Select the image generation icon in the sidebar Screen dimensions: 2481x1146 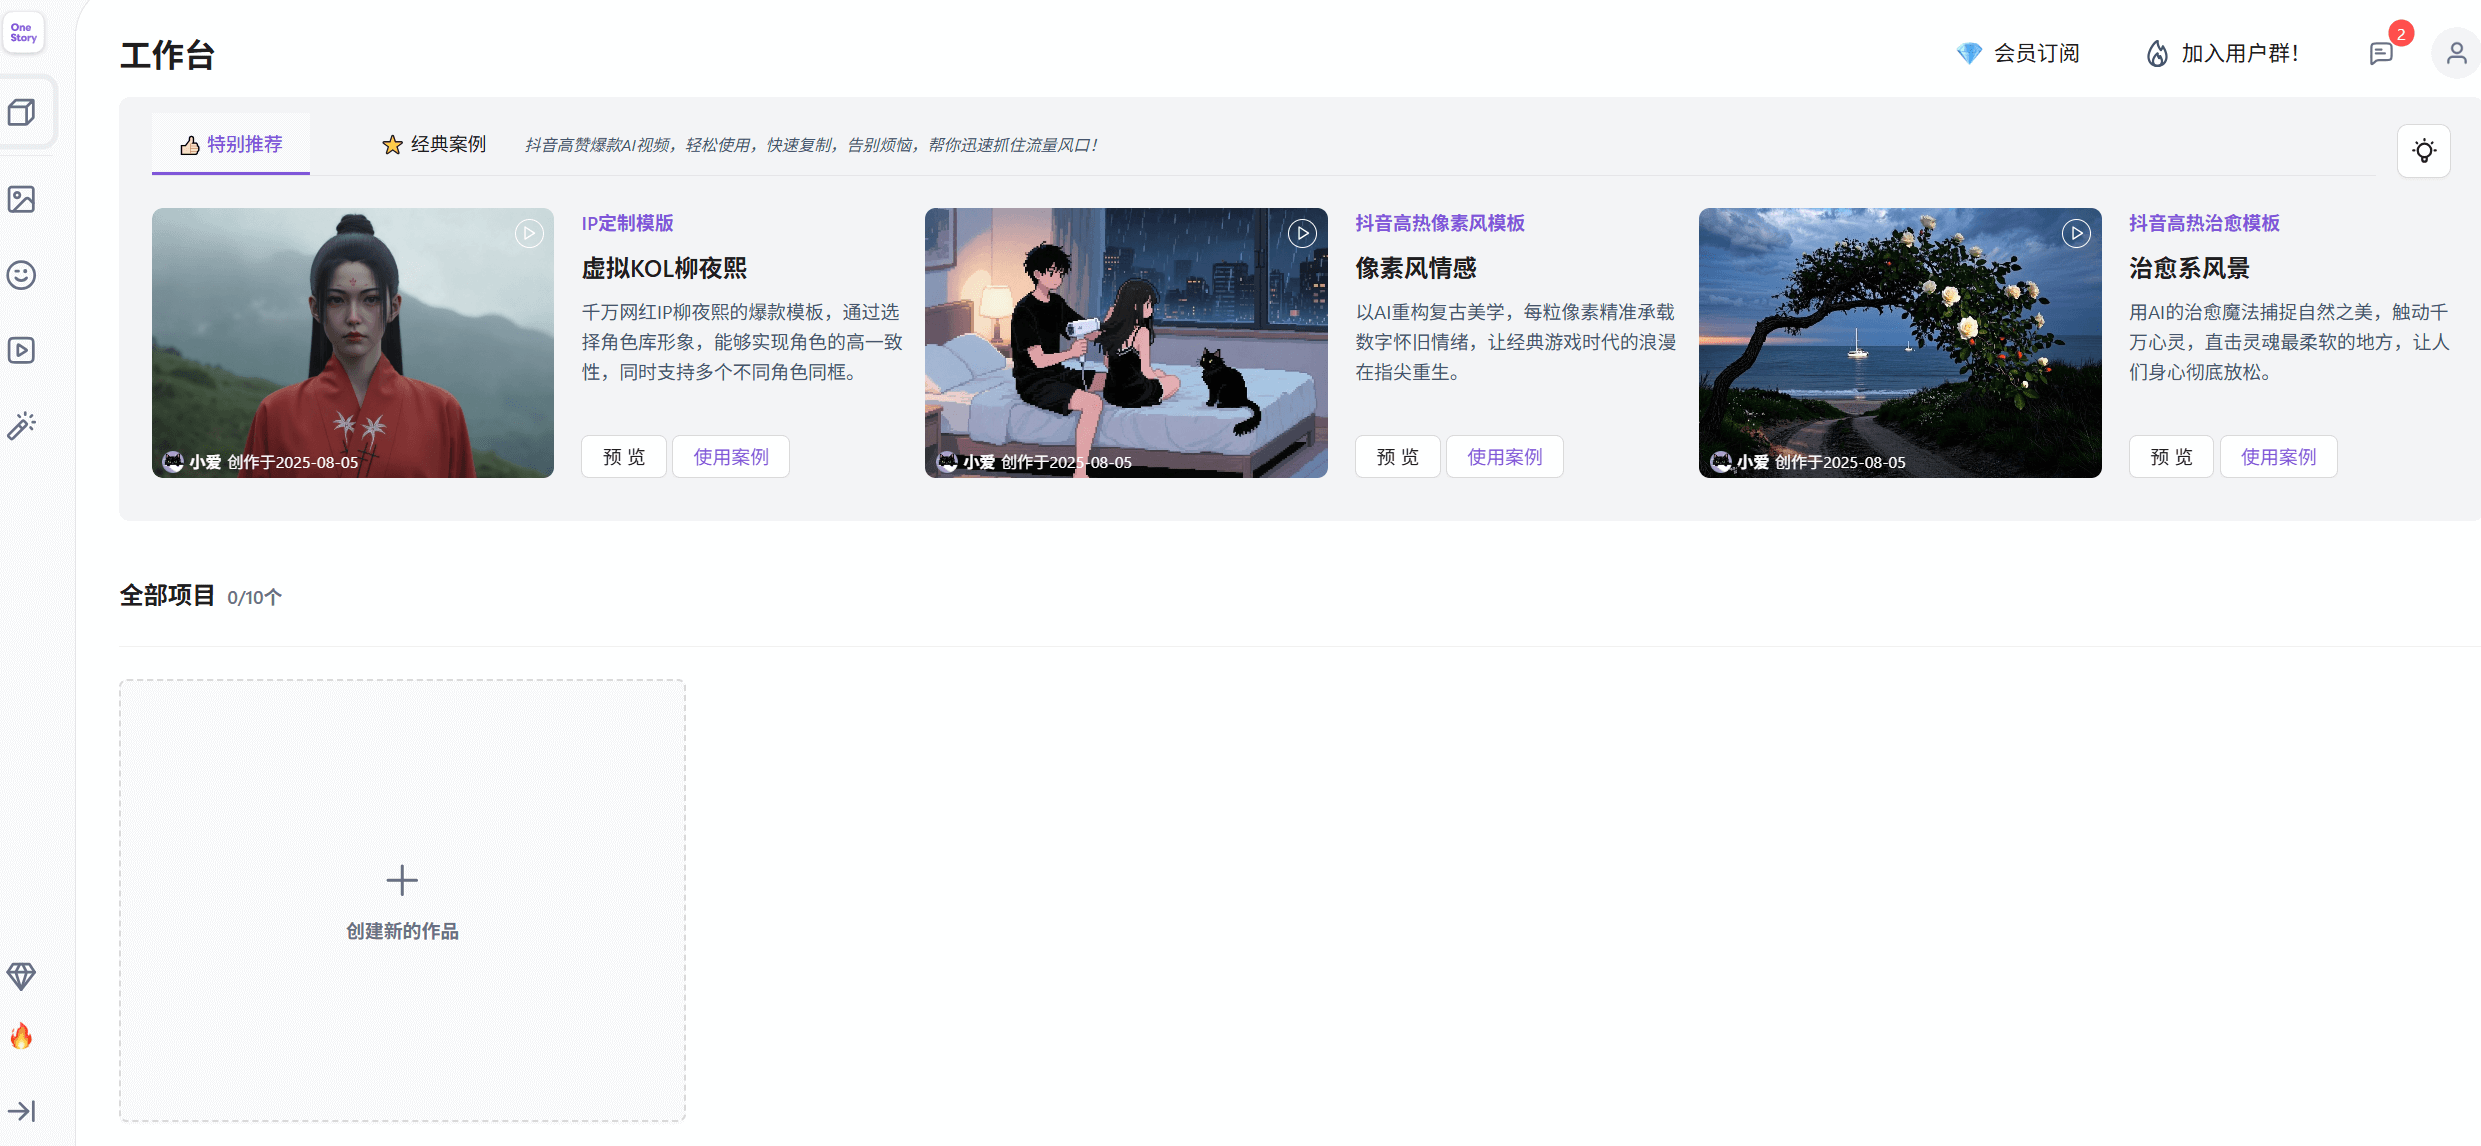pos(21,199)
